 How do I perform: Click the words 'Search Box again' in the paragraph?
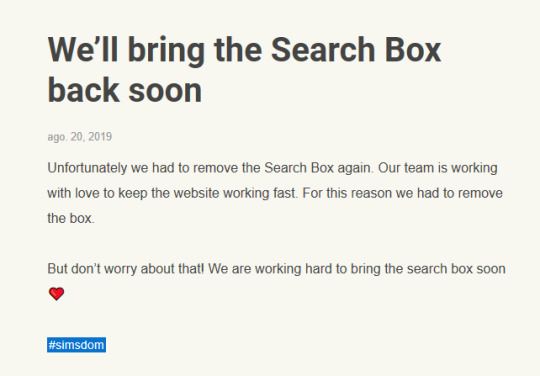[x=318, y=168]
